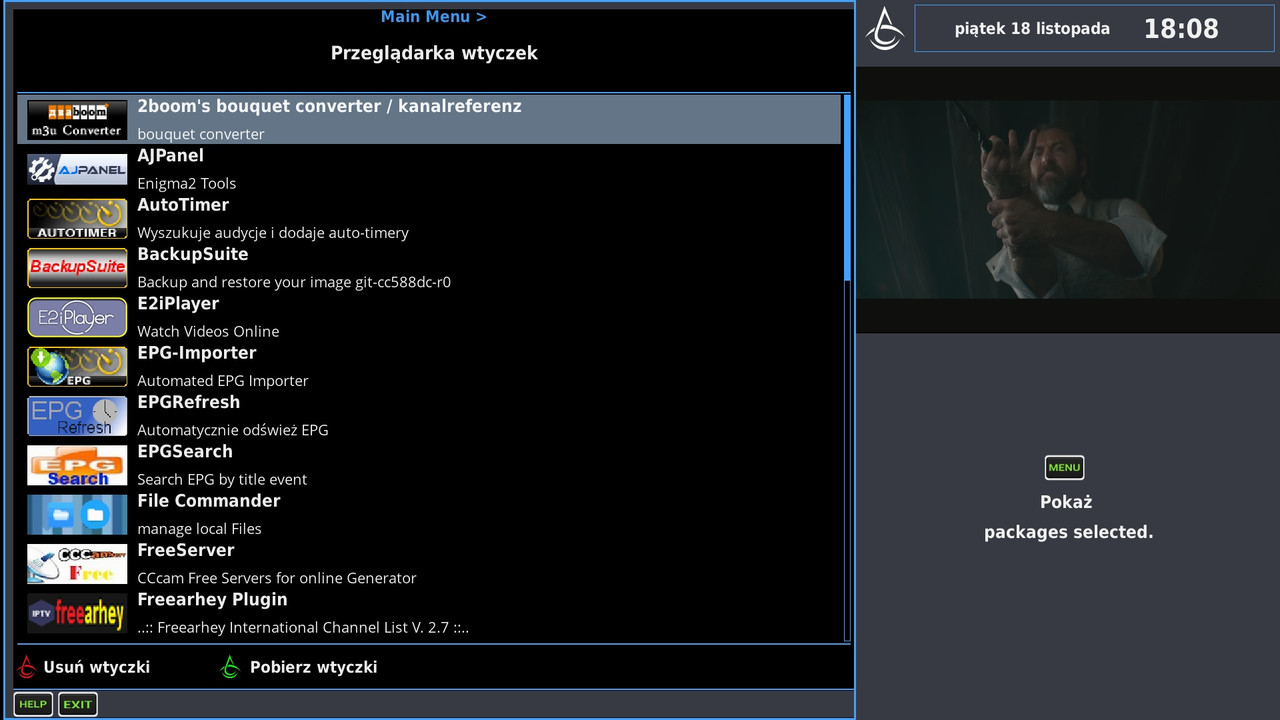The width and height of the screenshot is (1280, 720).
Task: Click the plugin list scrollbar
Action: pos(847,368)
